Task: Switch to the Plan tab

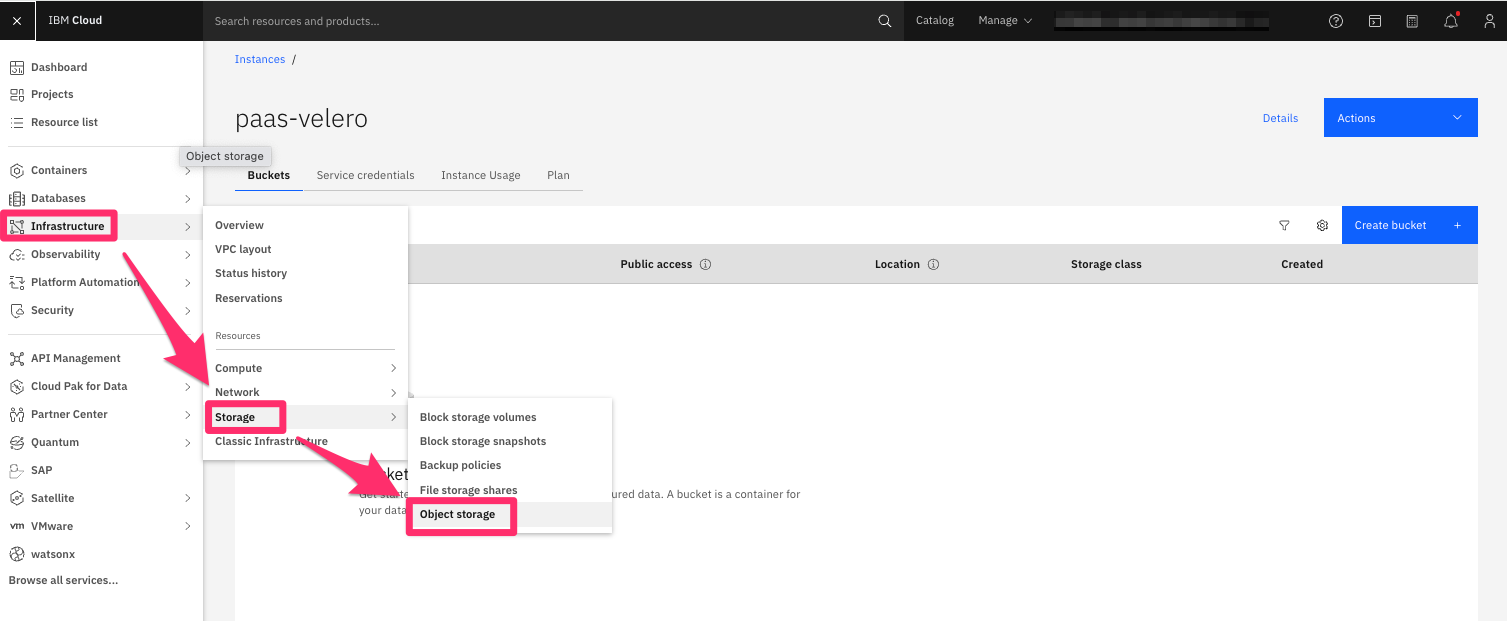Action: click(x=558, y=175)
